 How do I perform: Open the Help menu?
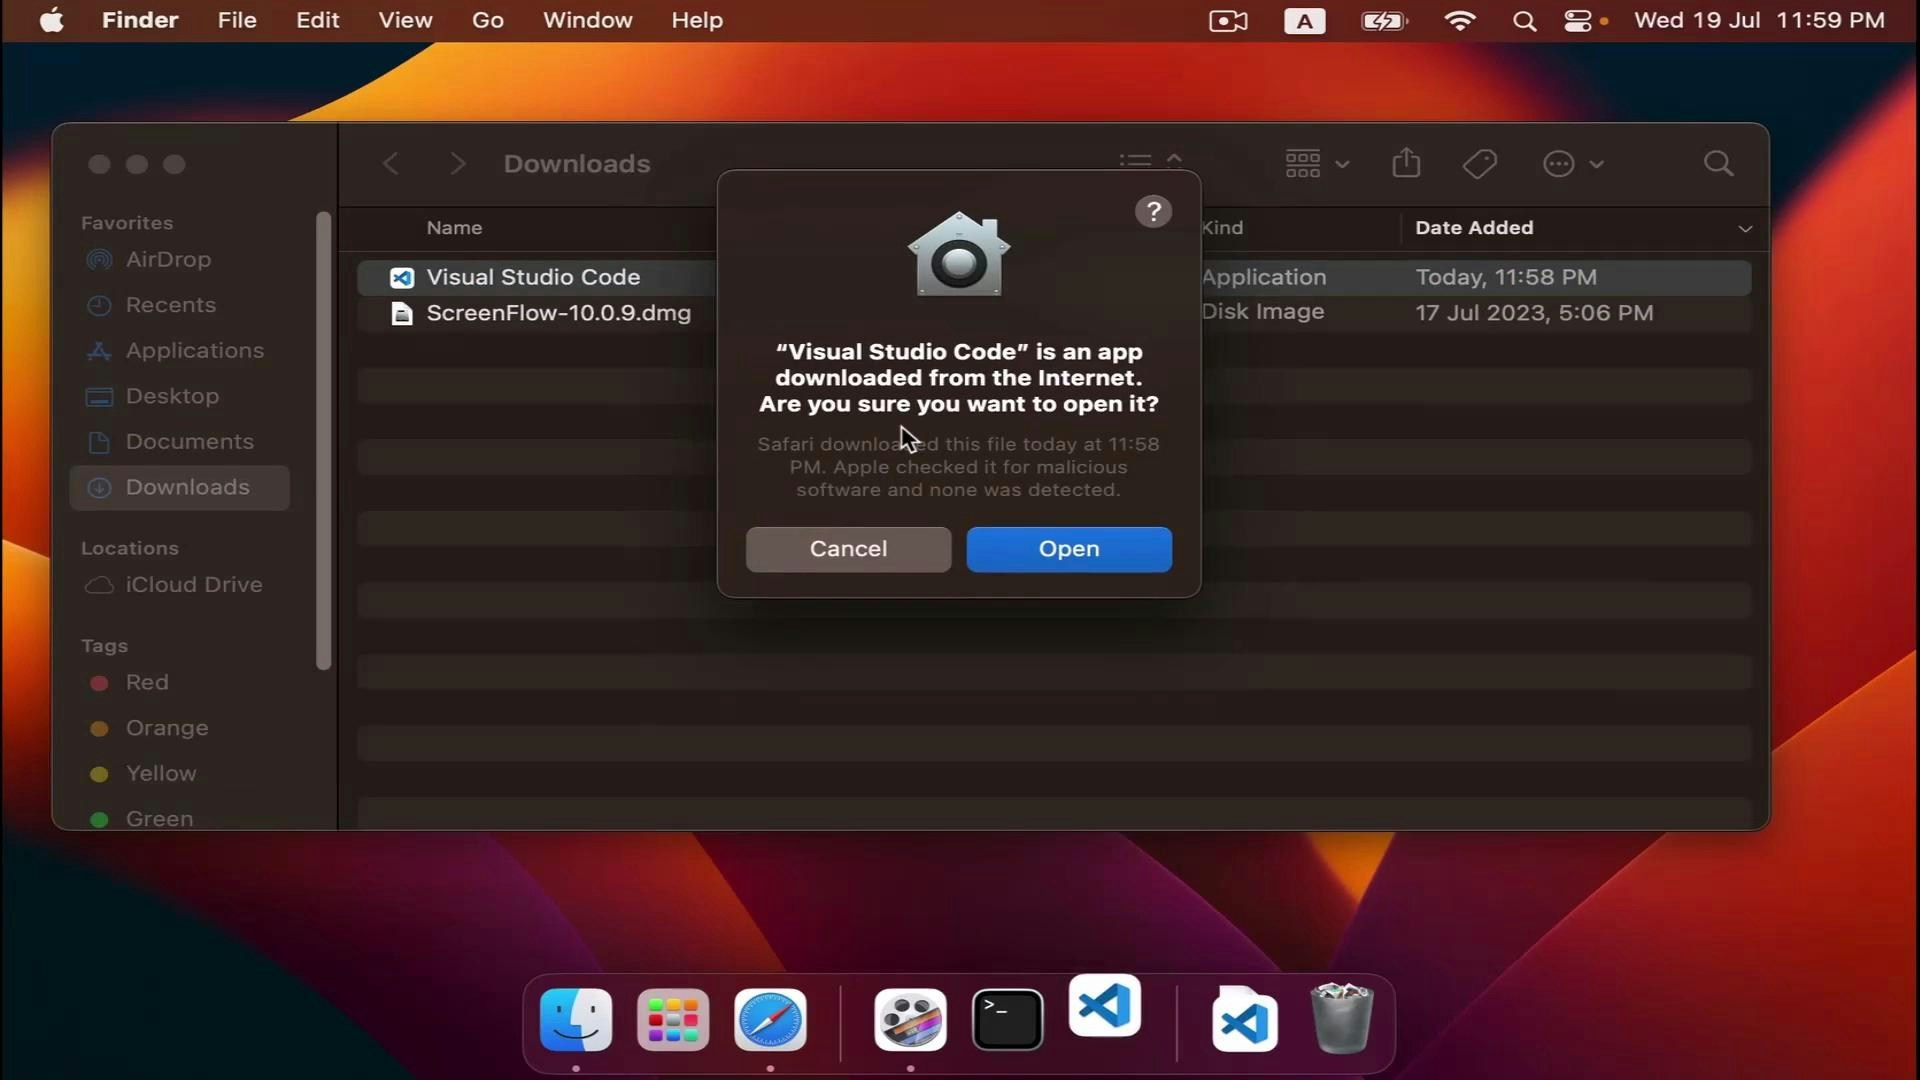click(x=696, y=20)
